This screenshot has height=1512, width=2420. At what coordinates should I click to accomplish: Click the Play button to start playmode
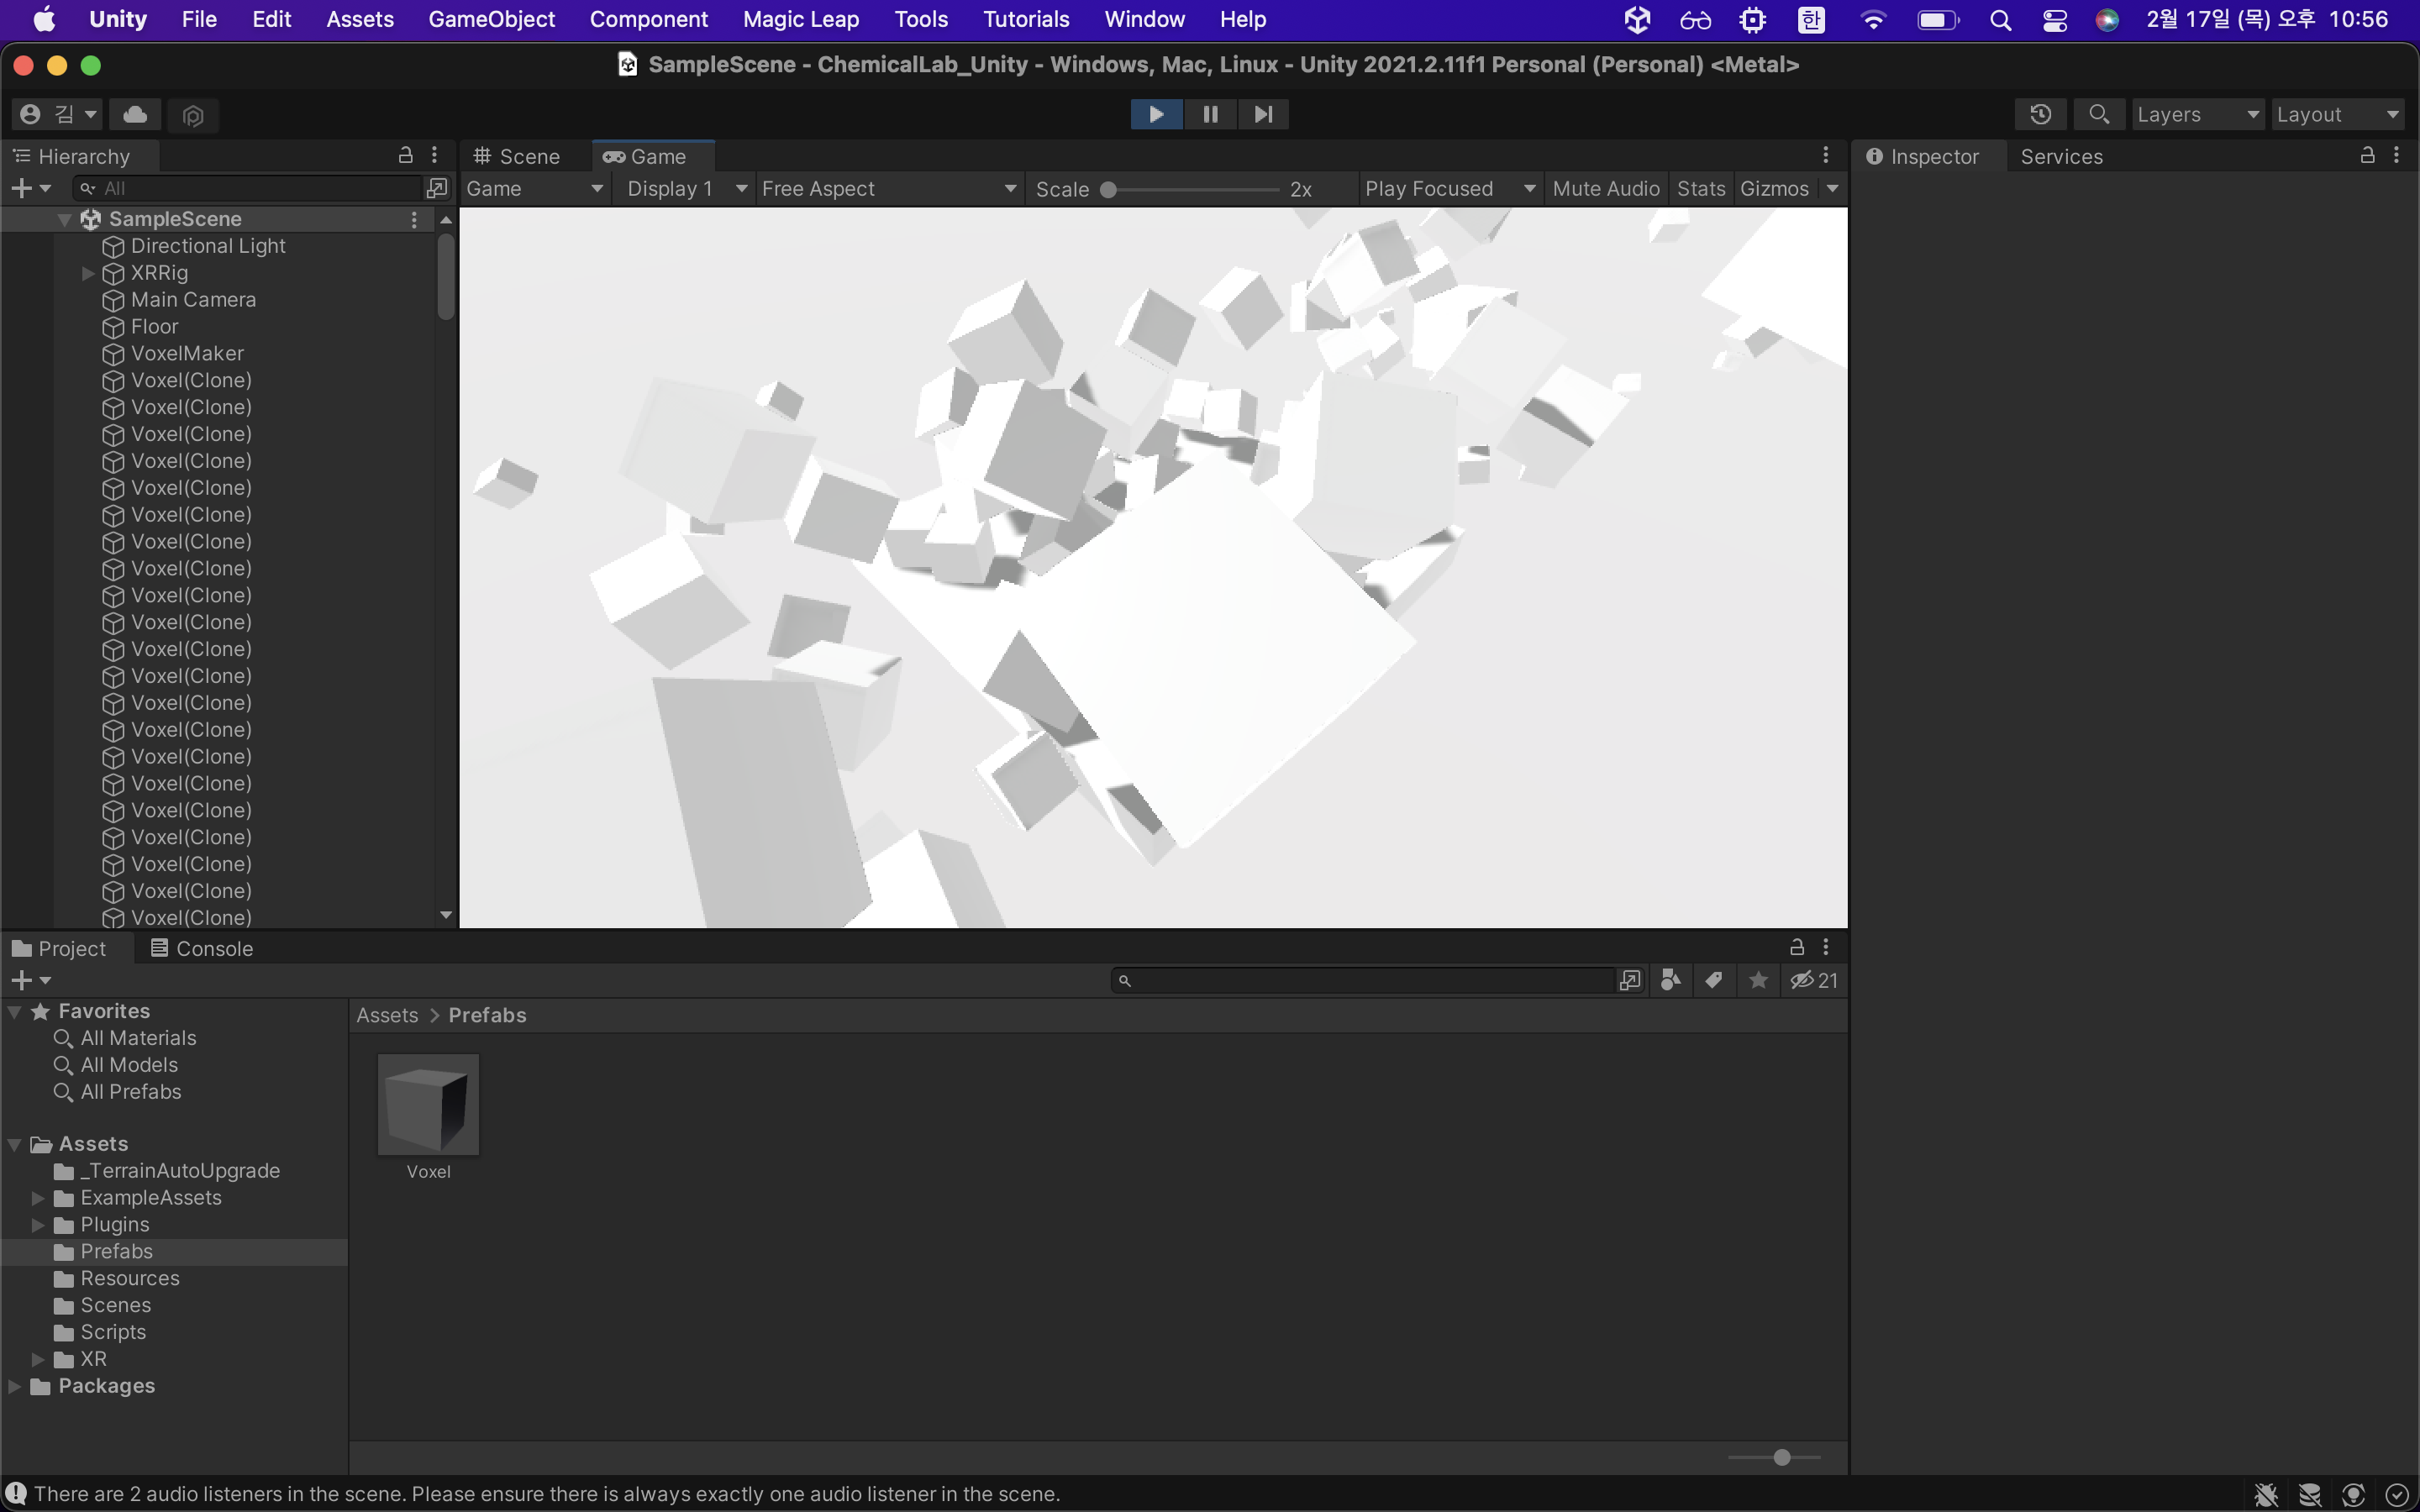[1156, 114]
